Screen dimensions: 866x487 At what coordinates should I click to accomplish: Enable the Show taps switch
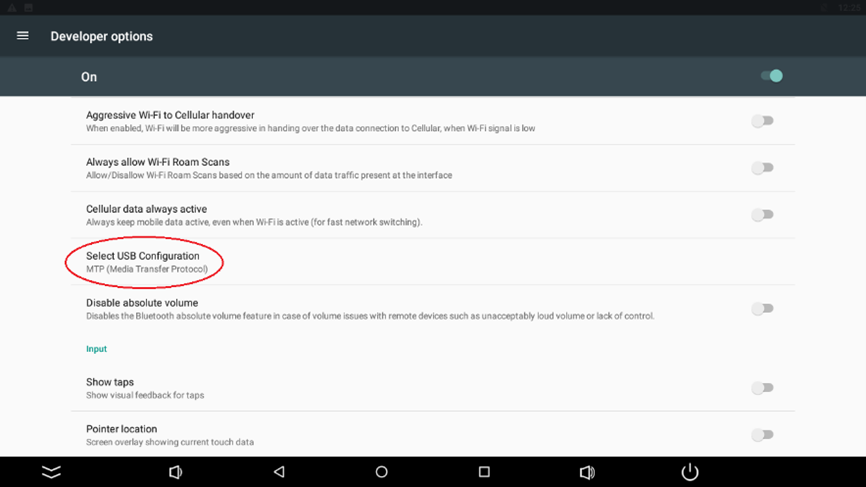pyautogui.click(x=762, y=388)
